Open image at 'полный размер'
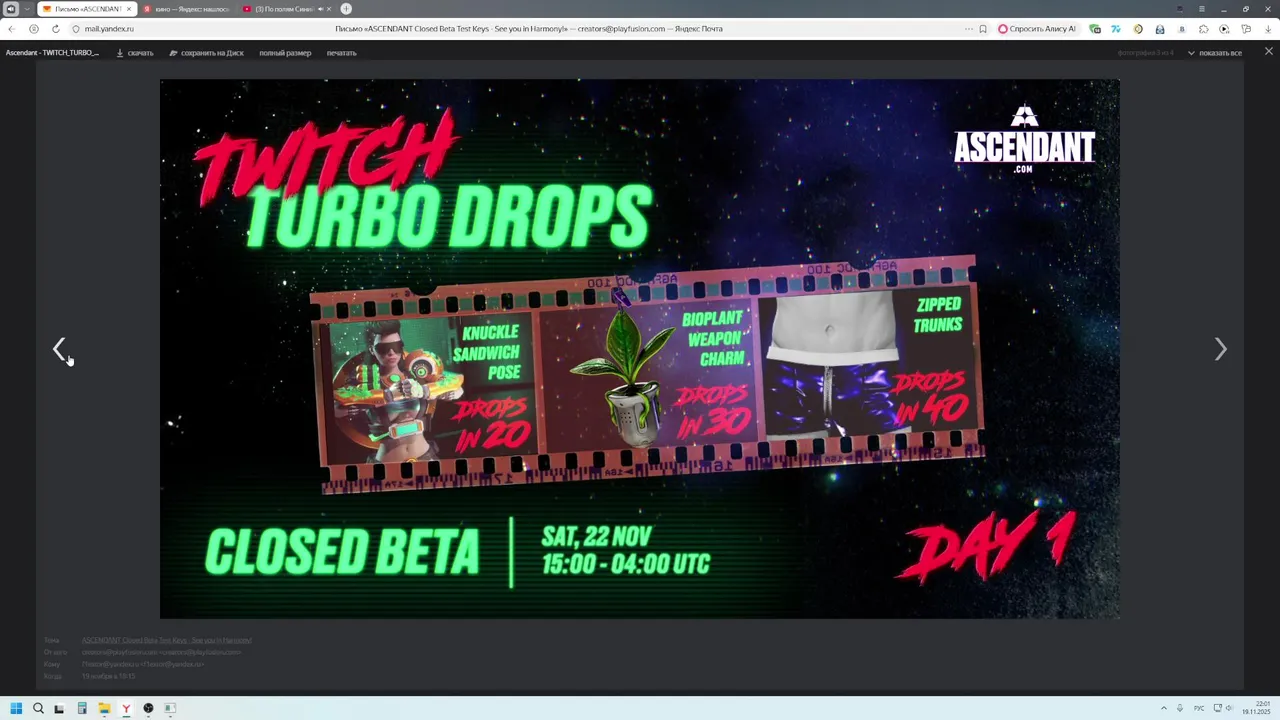Viewport: 1280px width, 720px height. [285, 53]
